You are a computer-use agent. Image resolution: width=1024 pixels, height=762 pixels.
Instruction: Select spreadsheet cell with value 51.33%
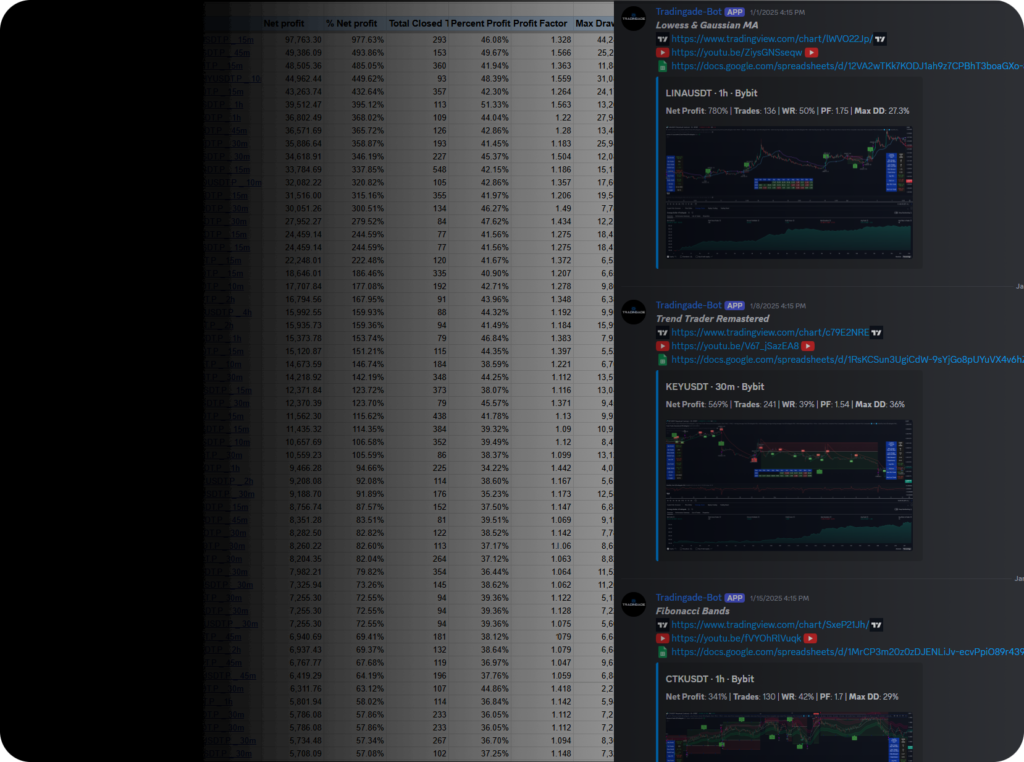494,104
